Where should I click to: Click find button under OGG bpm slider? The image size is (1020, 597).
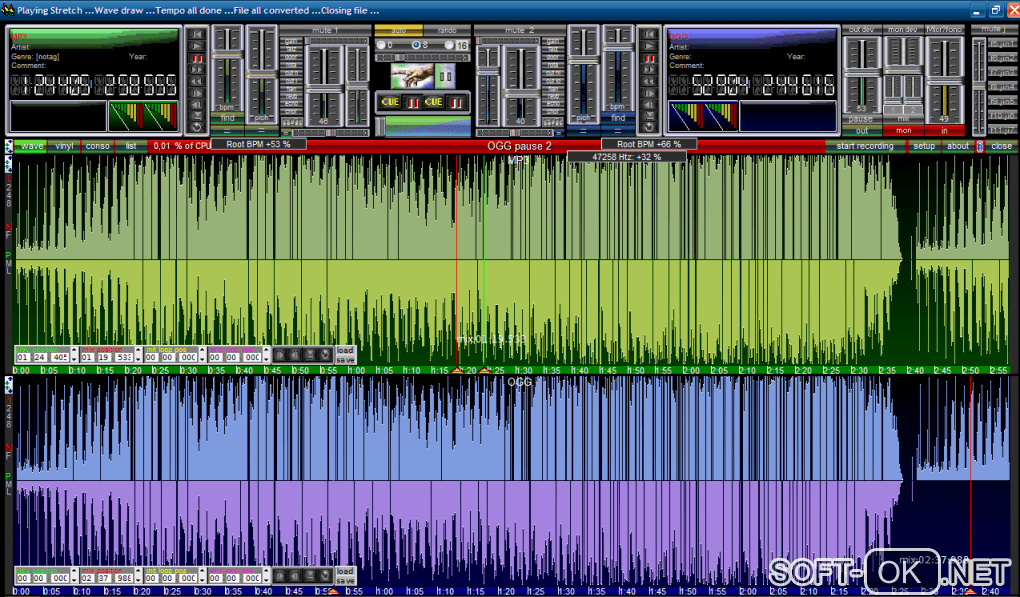click(x=618, y=118)
